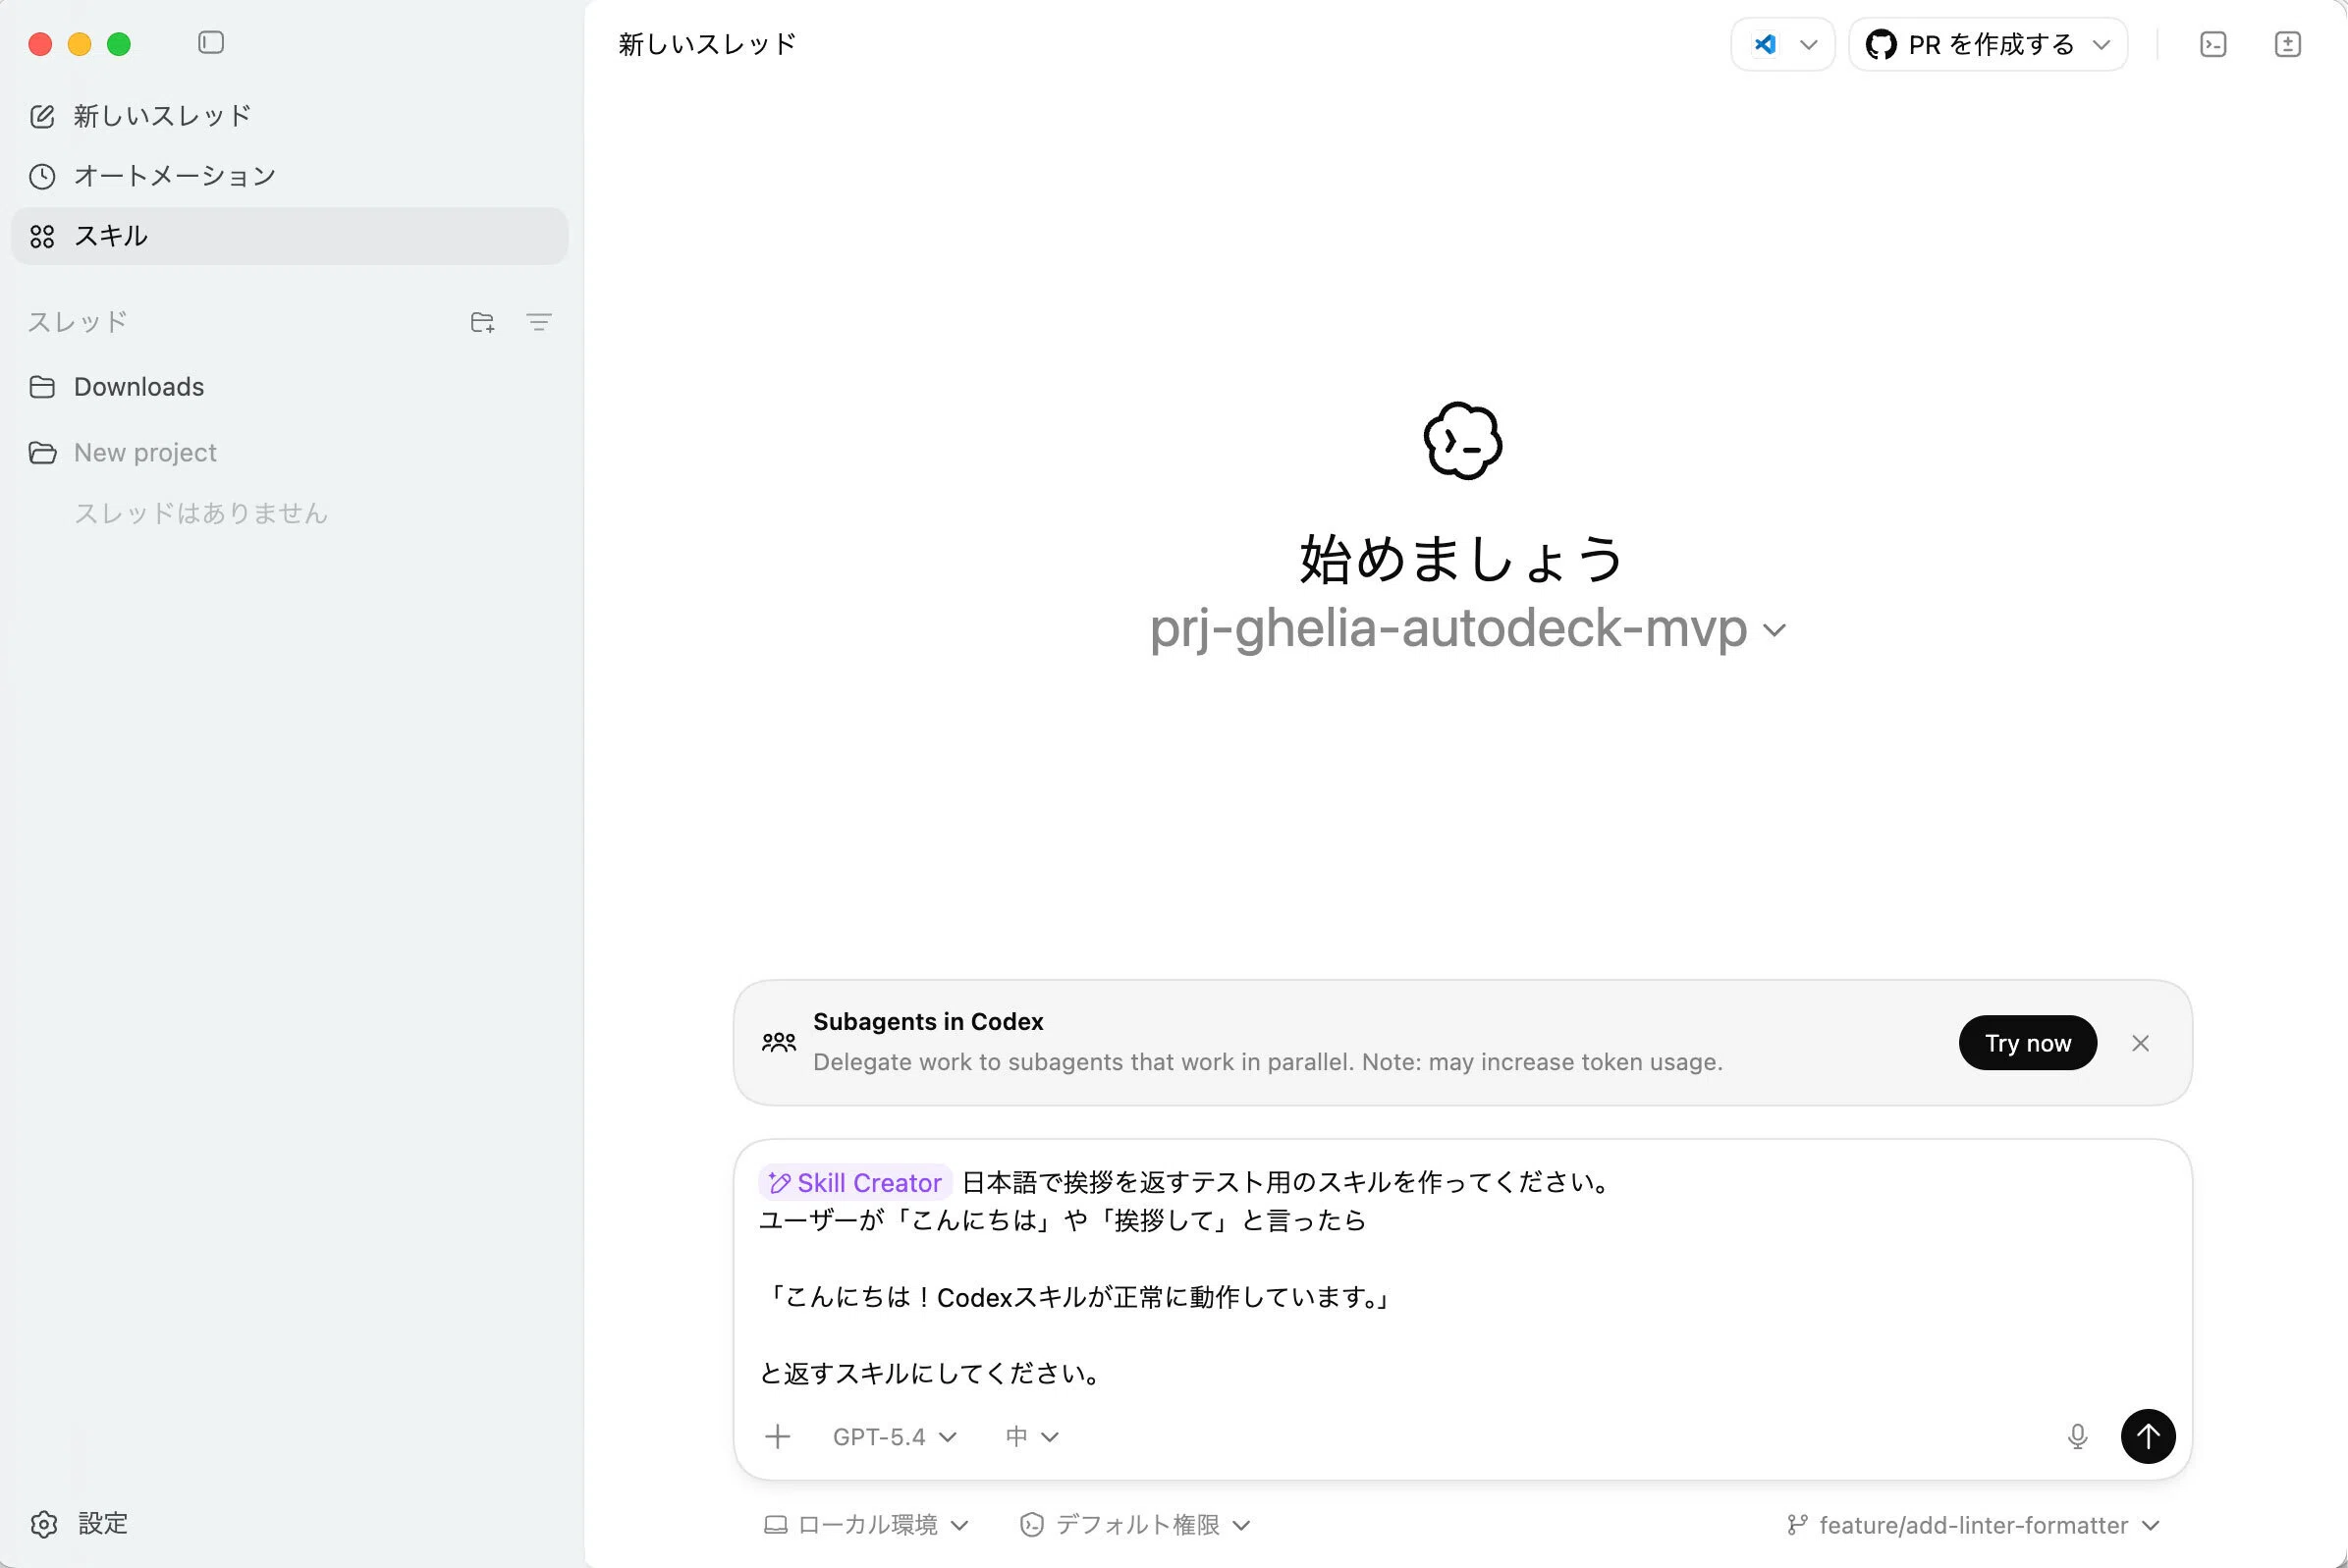Select スキル in the sidebar
2348x1568 pixels.
(x=290, y=236)
